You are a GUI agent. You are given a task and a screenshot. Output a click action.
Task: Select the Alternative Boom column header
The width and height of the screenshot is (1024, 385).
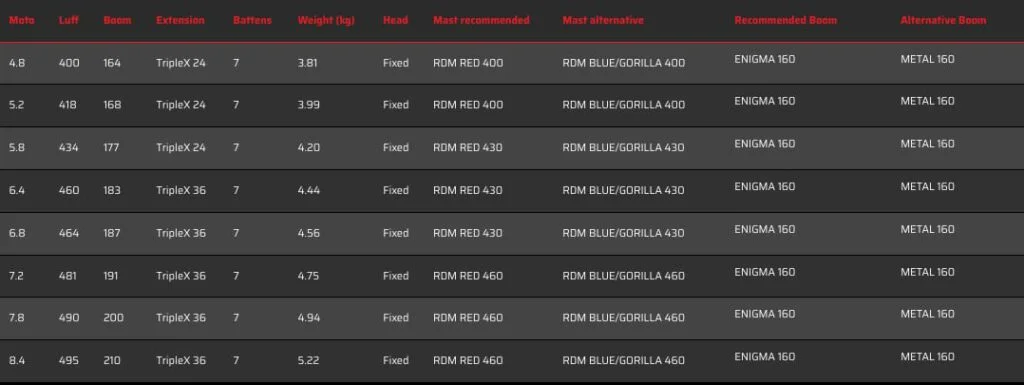[943, 20]
